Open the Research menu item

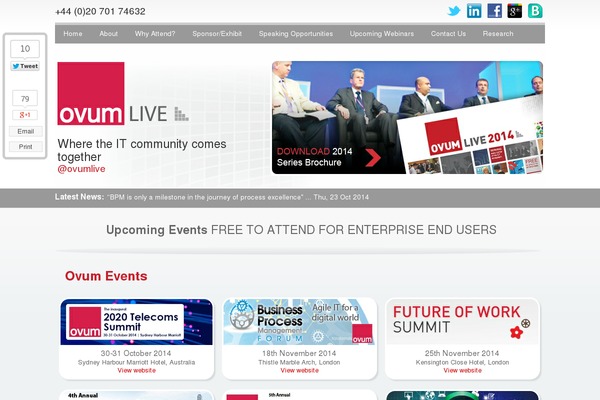pyautogui.click(x=498, y=34)
